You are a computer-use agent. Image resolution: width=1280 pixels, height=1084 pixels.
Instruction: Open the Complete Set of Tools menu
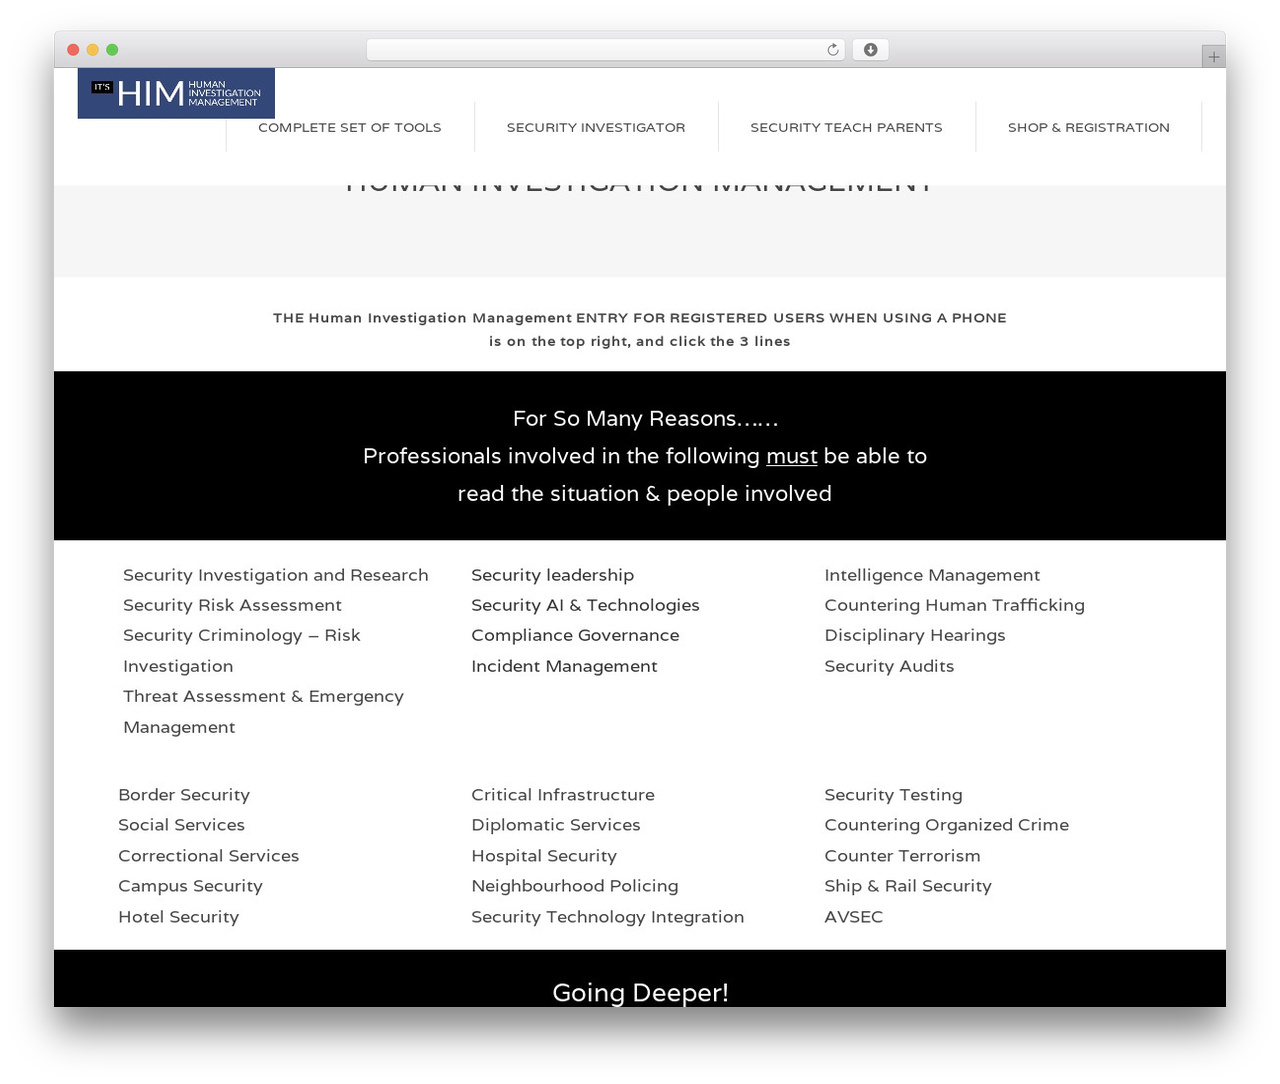350,127
